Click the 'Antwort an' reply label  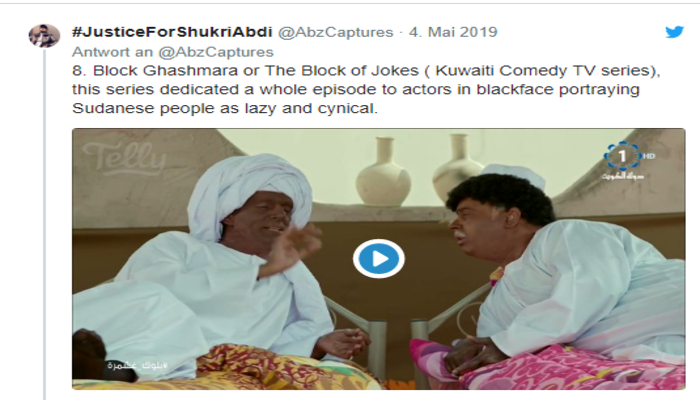[113, 52]
